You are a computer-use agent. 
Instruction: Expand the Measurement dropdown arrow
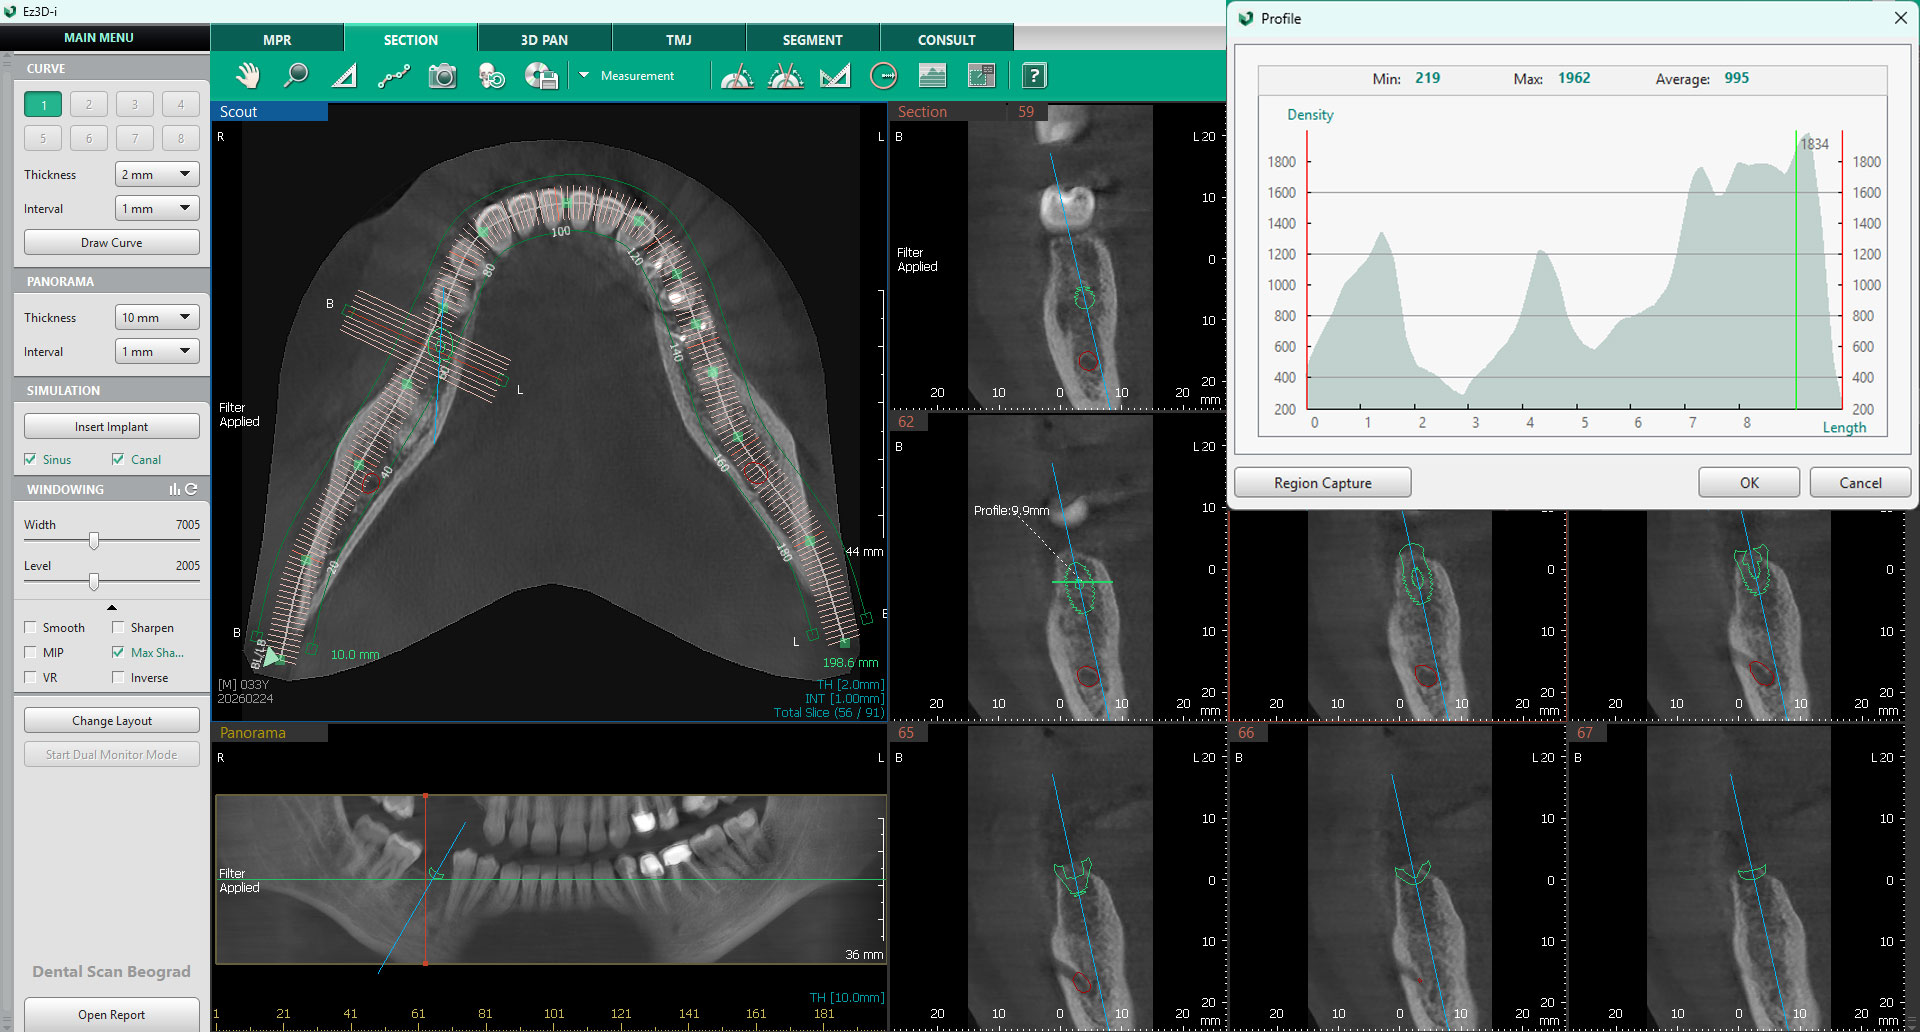click(x=584, y=75)
